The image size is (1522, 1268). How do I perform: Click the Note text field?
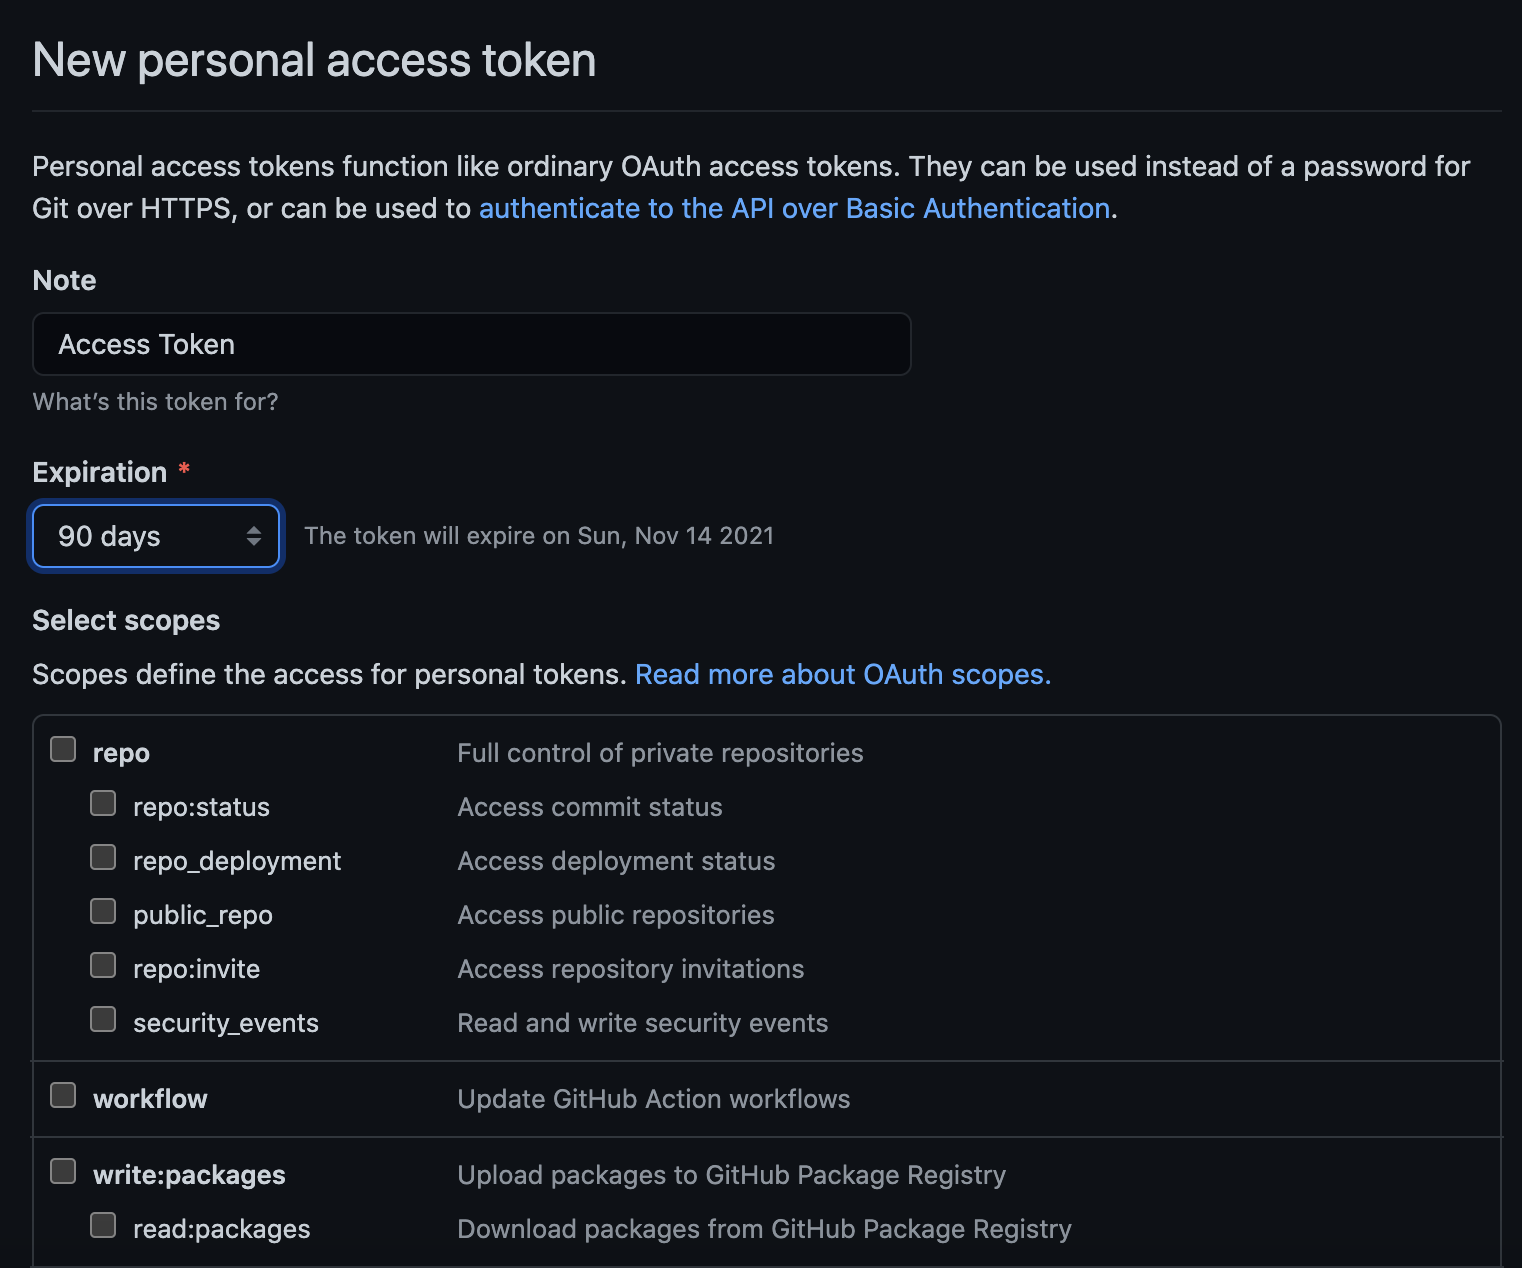click(x=471, y=344)
